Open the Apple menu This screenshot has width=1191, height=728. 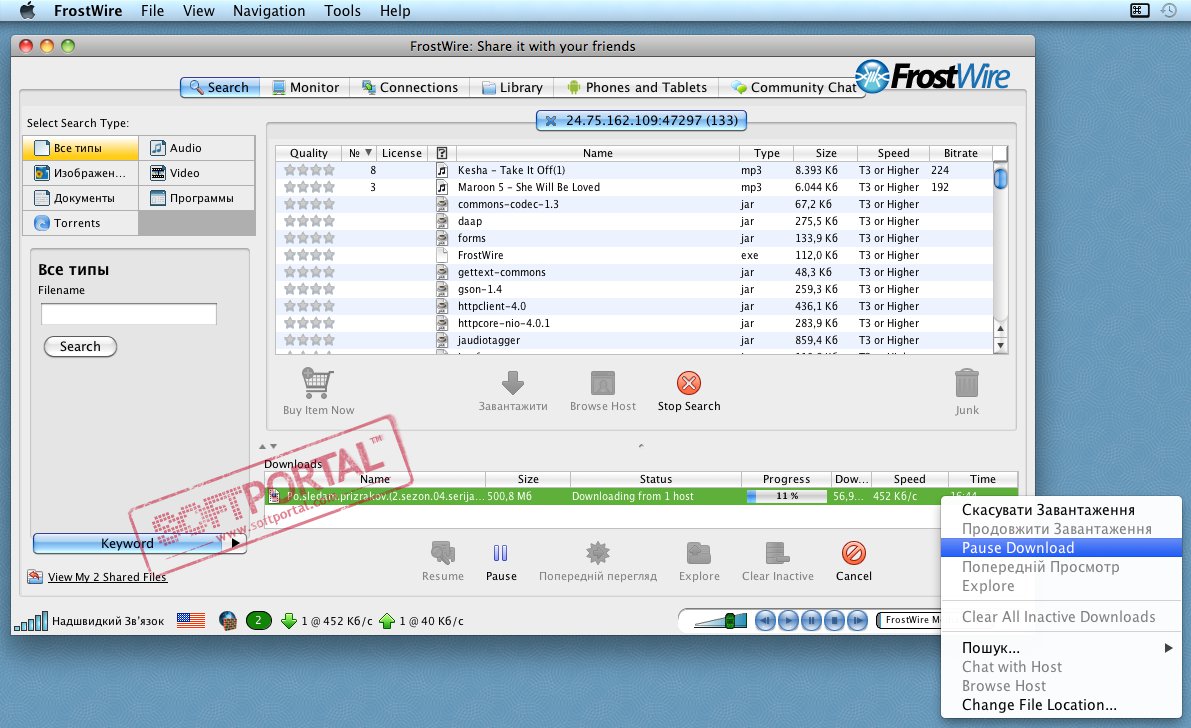27,11
